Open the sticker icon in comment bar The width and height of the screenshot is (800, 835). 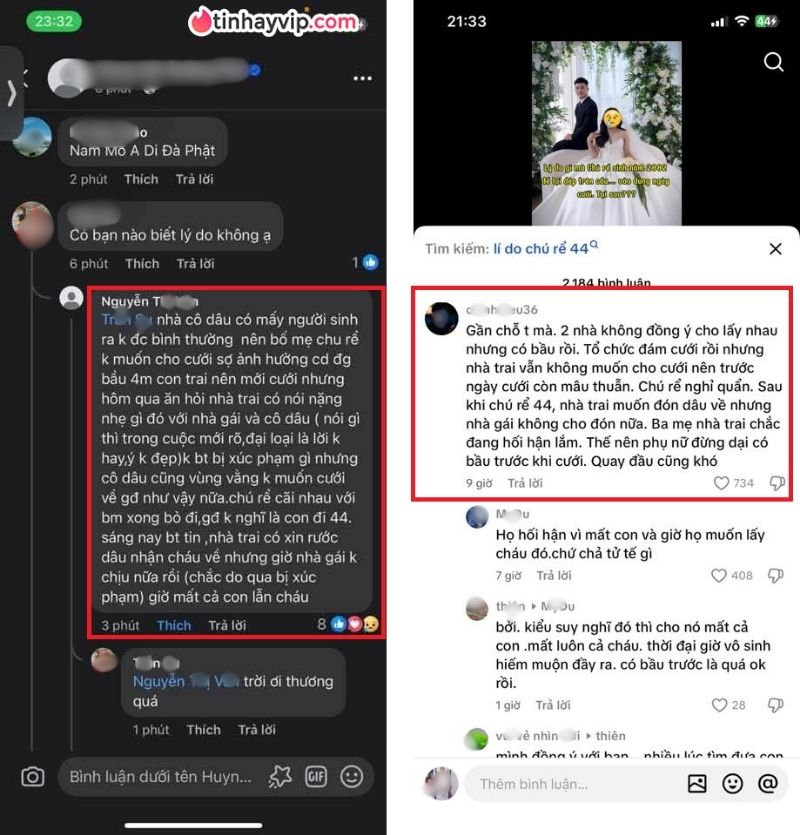click(280, 776)
